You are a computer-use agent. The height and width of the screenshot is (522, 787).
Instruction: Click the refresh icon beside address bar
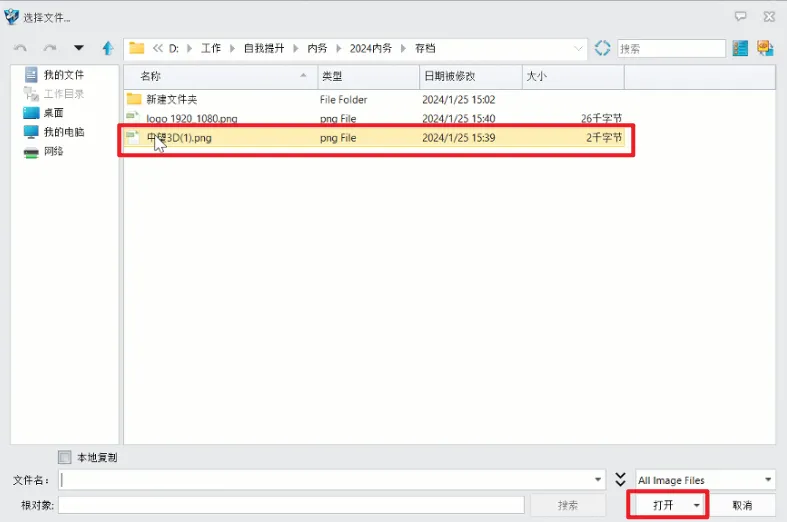(602, 48)
